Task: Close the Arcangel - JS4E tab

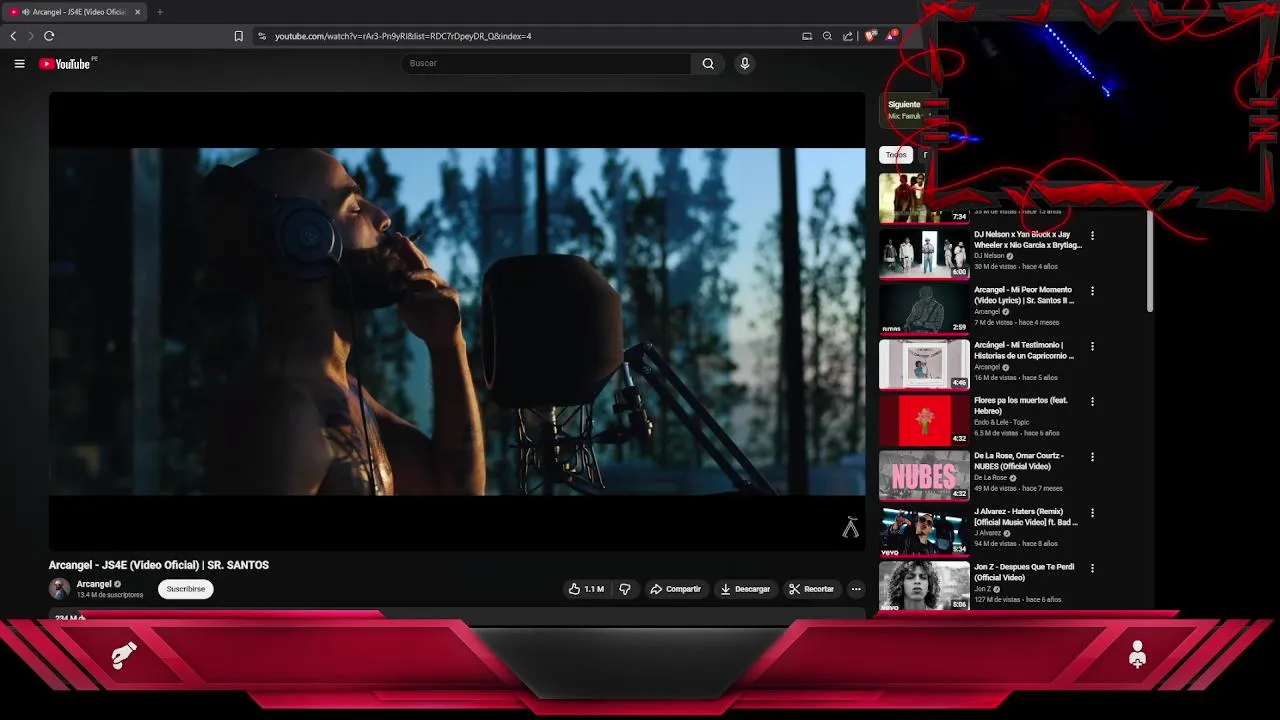Action: tap(137, 12)
